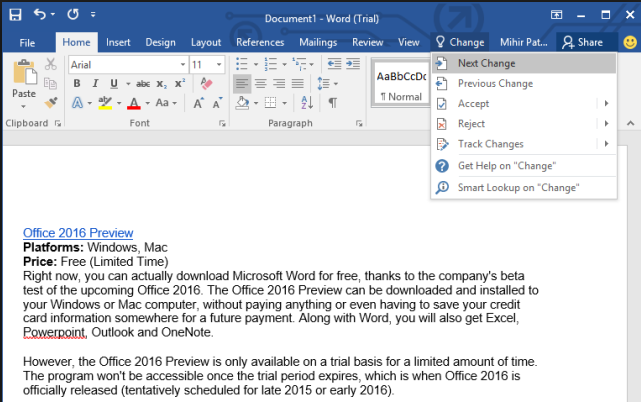Image resolution: width=641 pixels, height=402 pixels.
Task: Open the Paragraph dialog launcher
Action: 359,124
